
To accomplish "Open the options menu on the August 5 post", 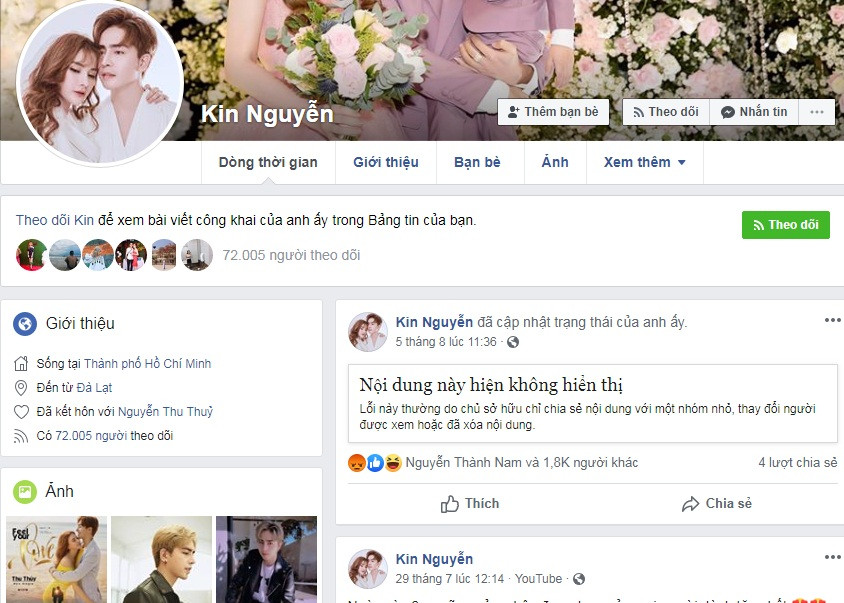I will (x=831, y=318).
